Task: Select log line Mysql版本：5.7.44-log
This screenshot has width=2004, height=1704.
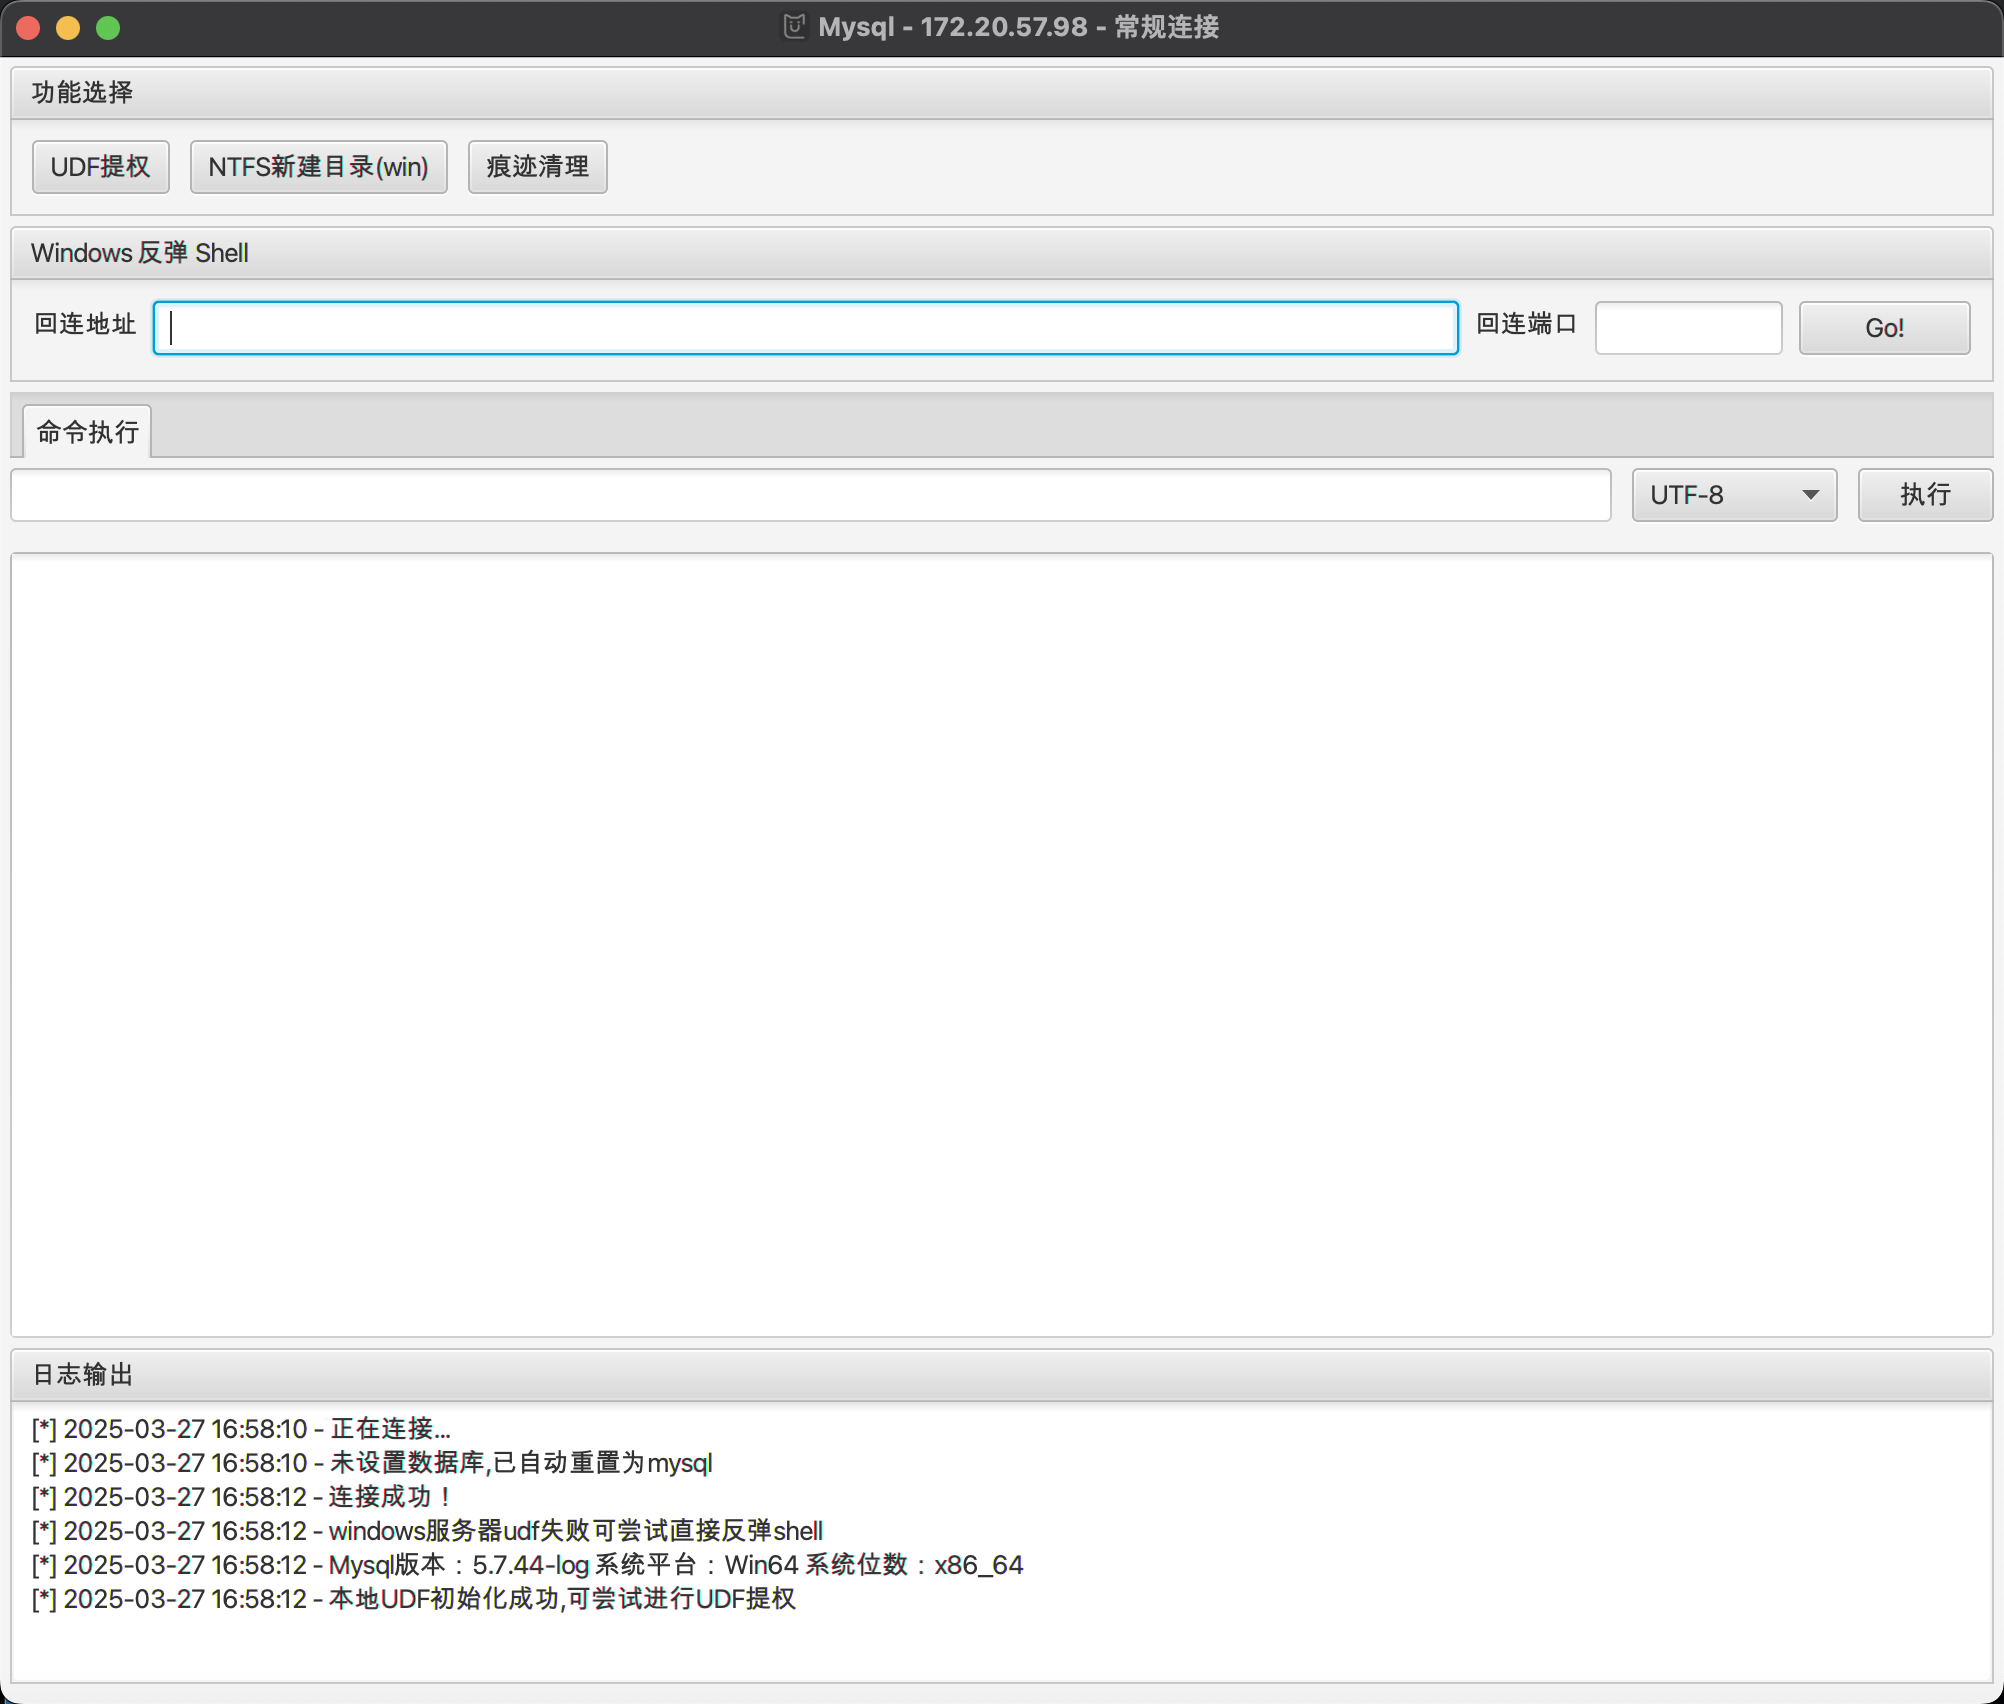Action: pyautogui.click(x=527, y=1565)
